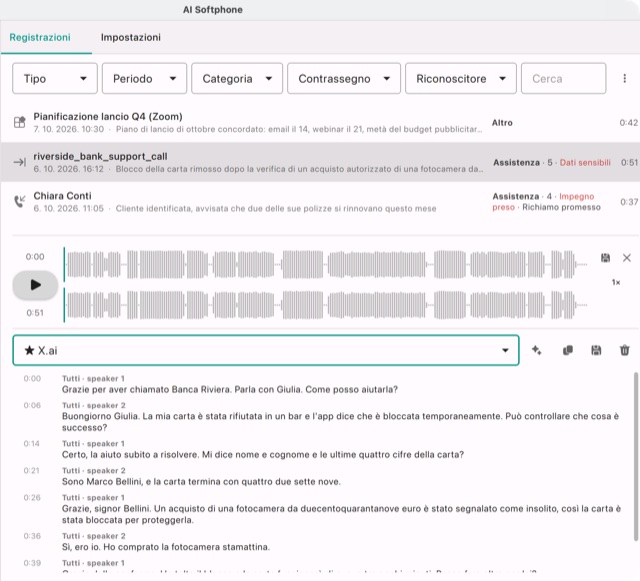Click the line "Grazie per aver chiamato Banca Riviera"
The width and height of the screenshot is (640, 581).
click(x=230, y=390)
